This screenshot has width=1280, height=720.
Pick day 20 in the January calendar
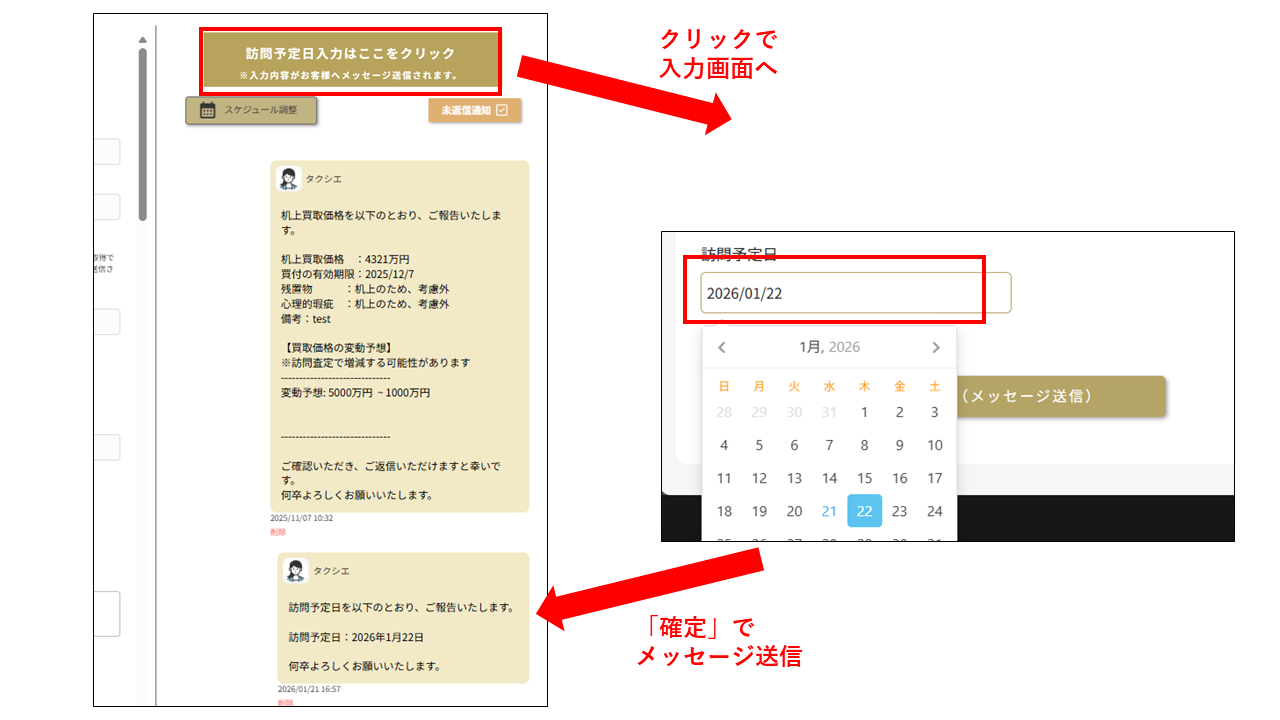(794, 511)
